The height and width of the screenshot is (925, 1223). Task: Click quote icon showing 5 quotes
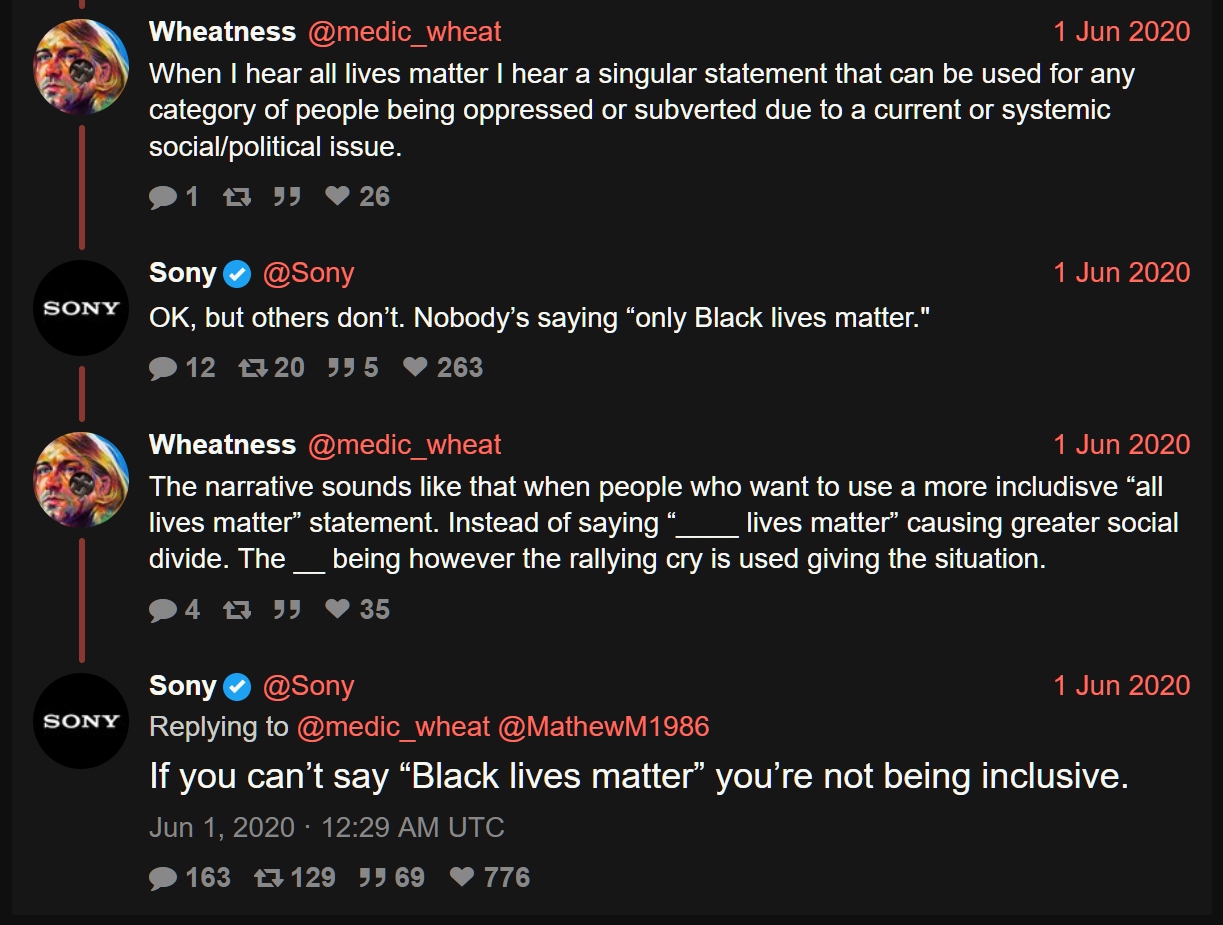pyautogui.click(x=342, y=368)
